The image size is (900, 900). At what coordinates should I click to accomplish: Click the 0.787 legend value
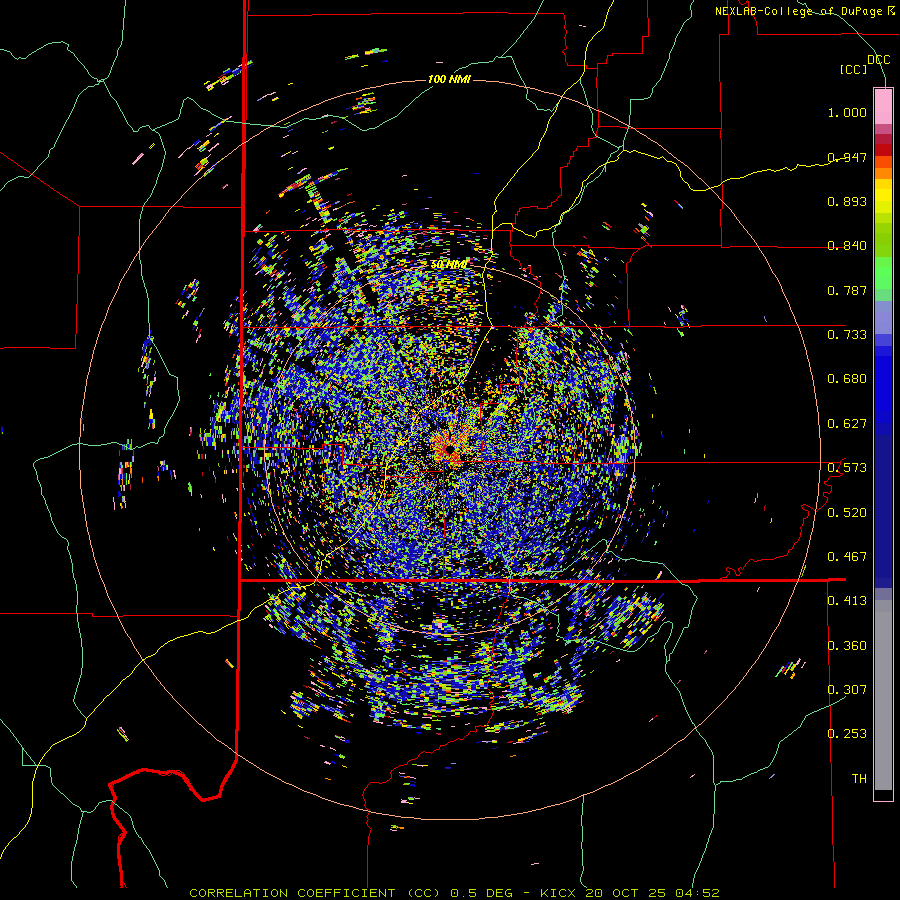847,290
